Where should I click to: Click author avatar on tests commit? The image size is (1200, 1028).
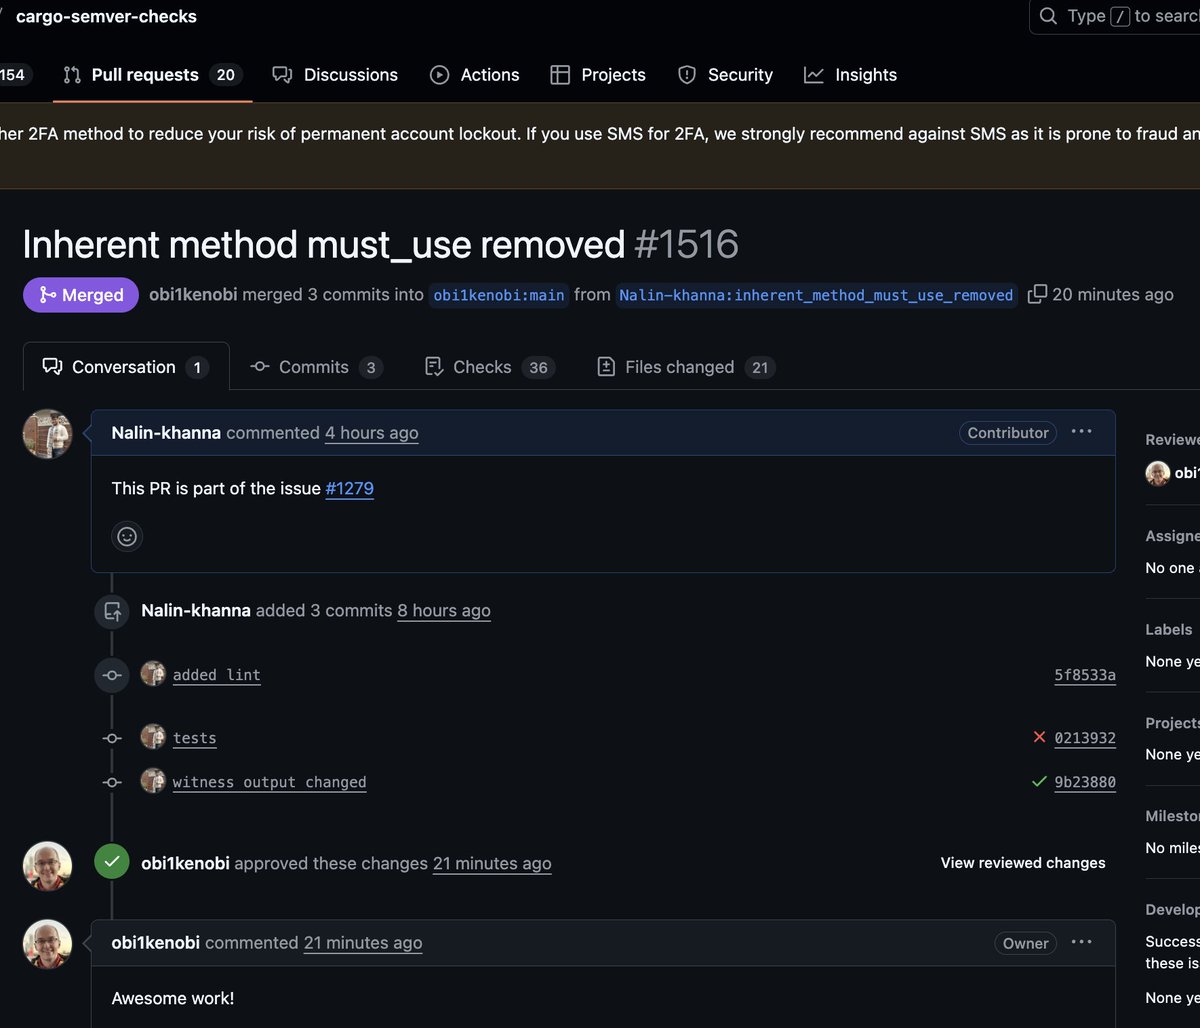153,737
